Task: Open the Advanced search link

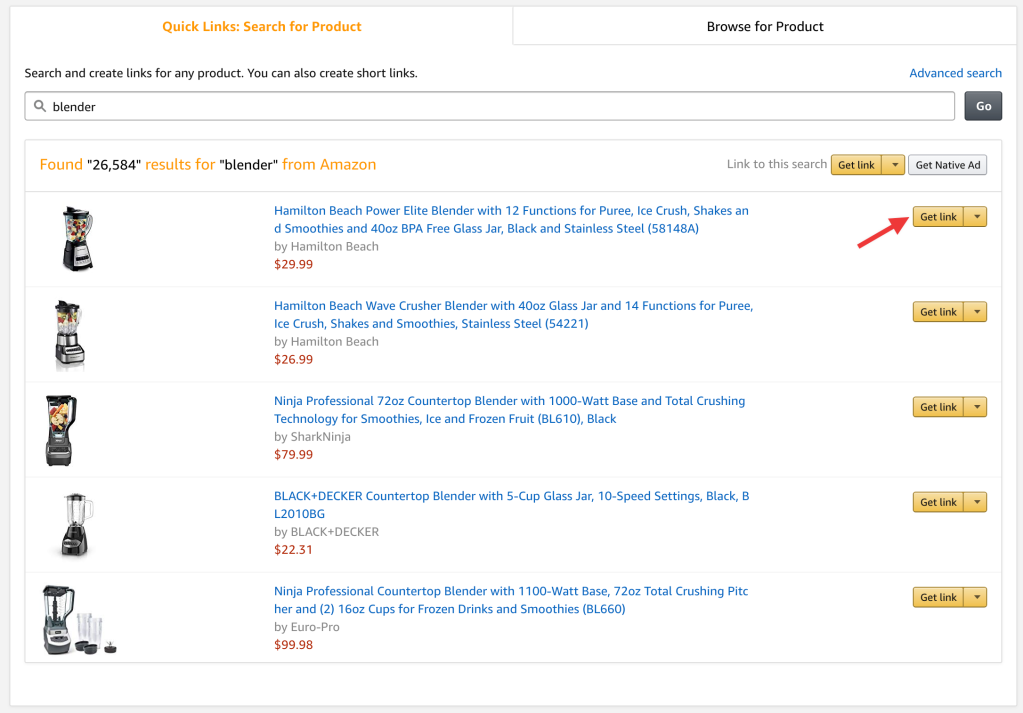Action: [955, 73]
